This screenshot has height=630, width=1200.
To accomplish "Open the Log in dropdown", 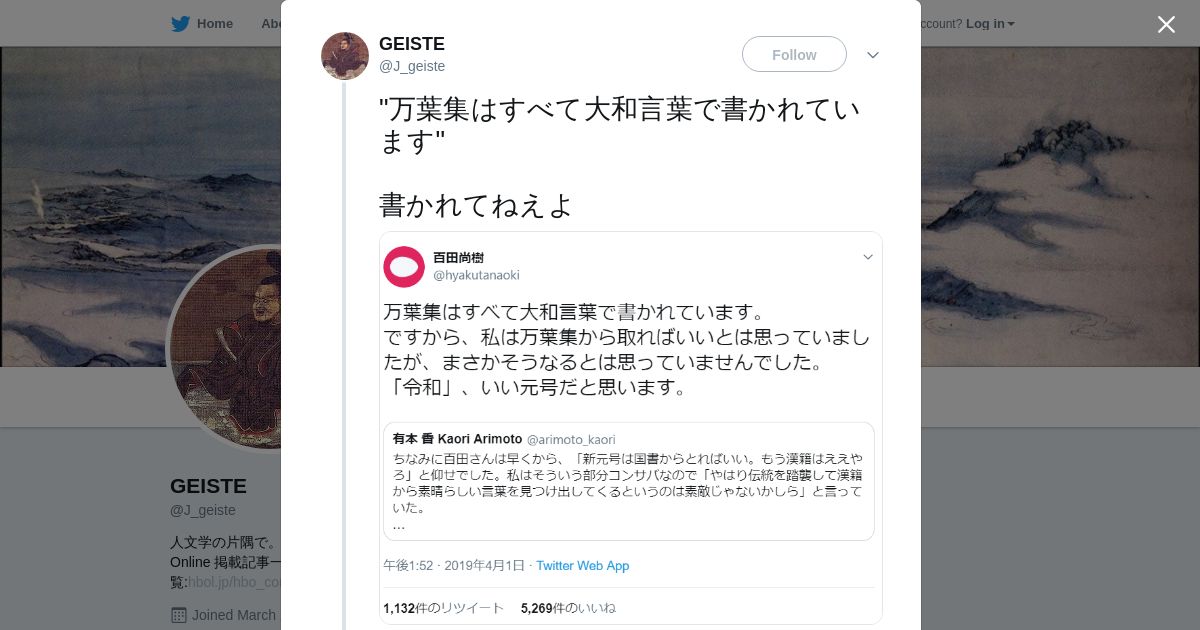I will (x=989, y=24).
